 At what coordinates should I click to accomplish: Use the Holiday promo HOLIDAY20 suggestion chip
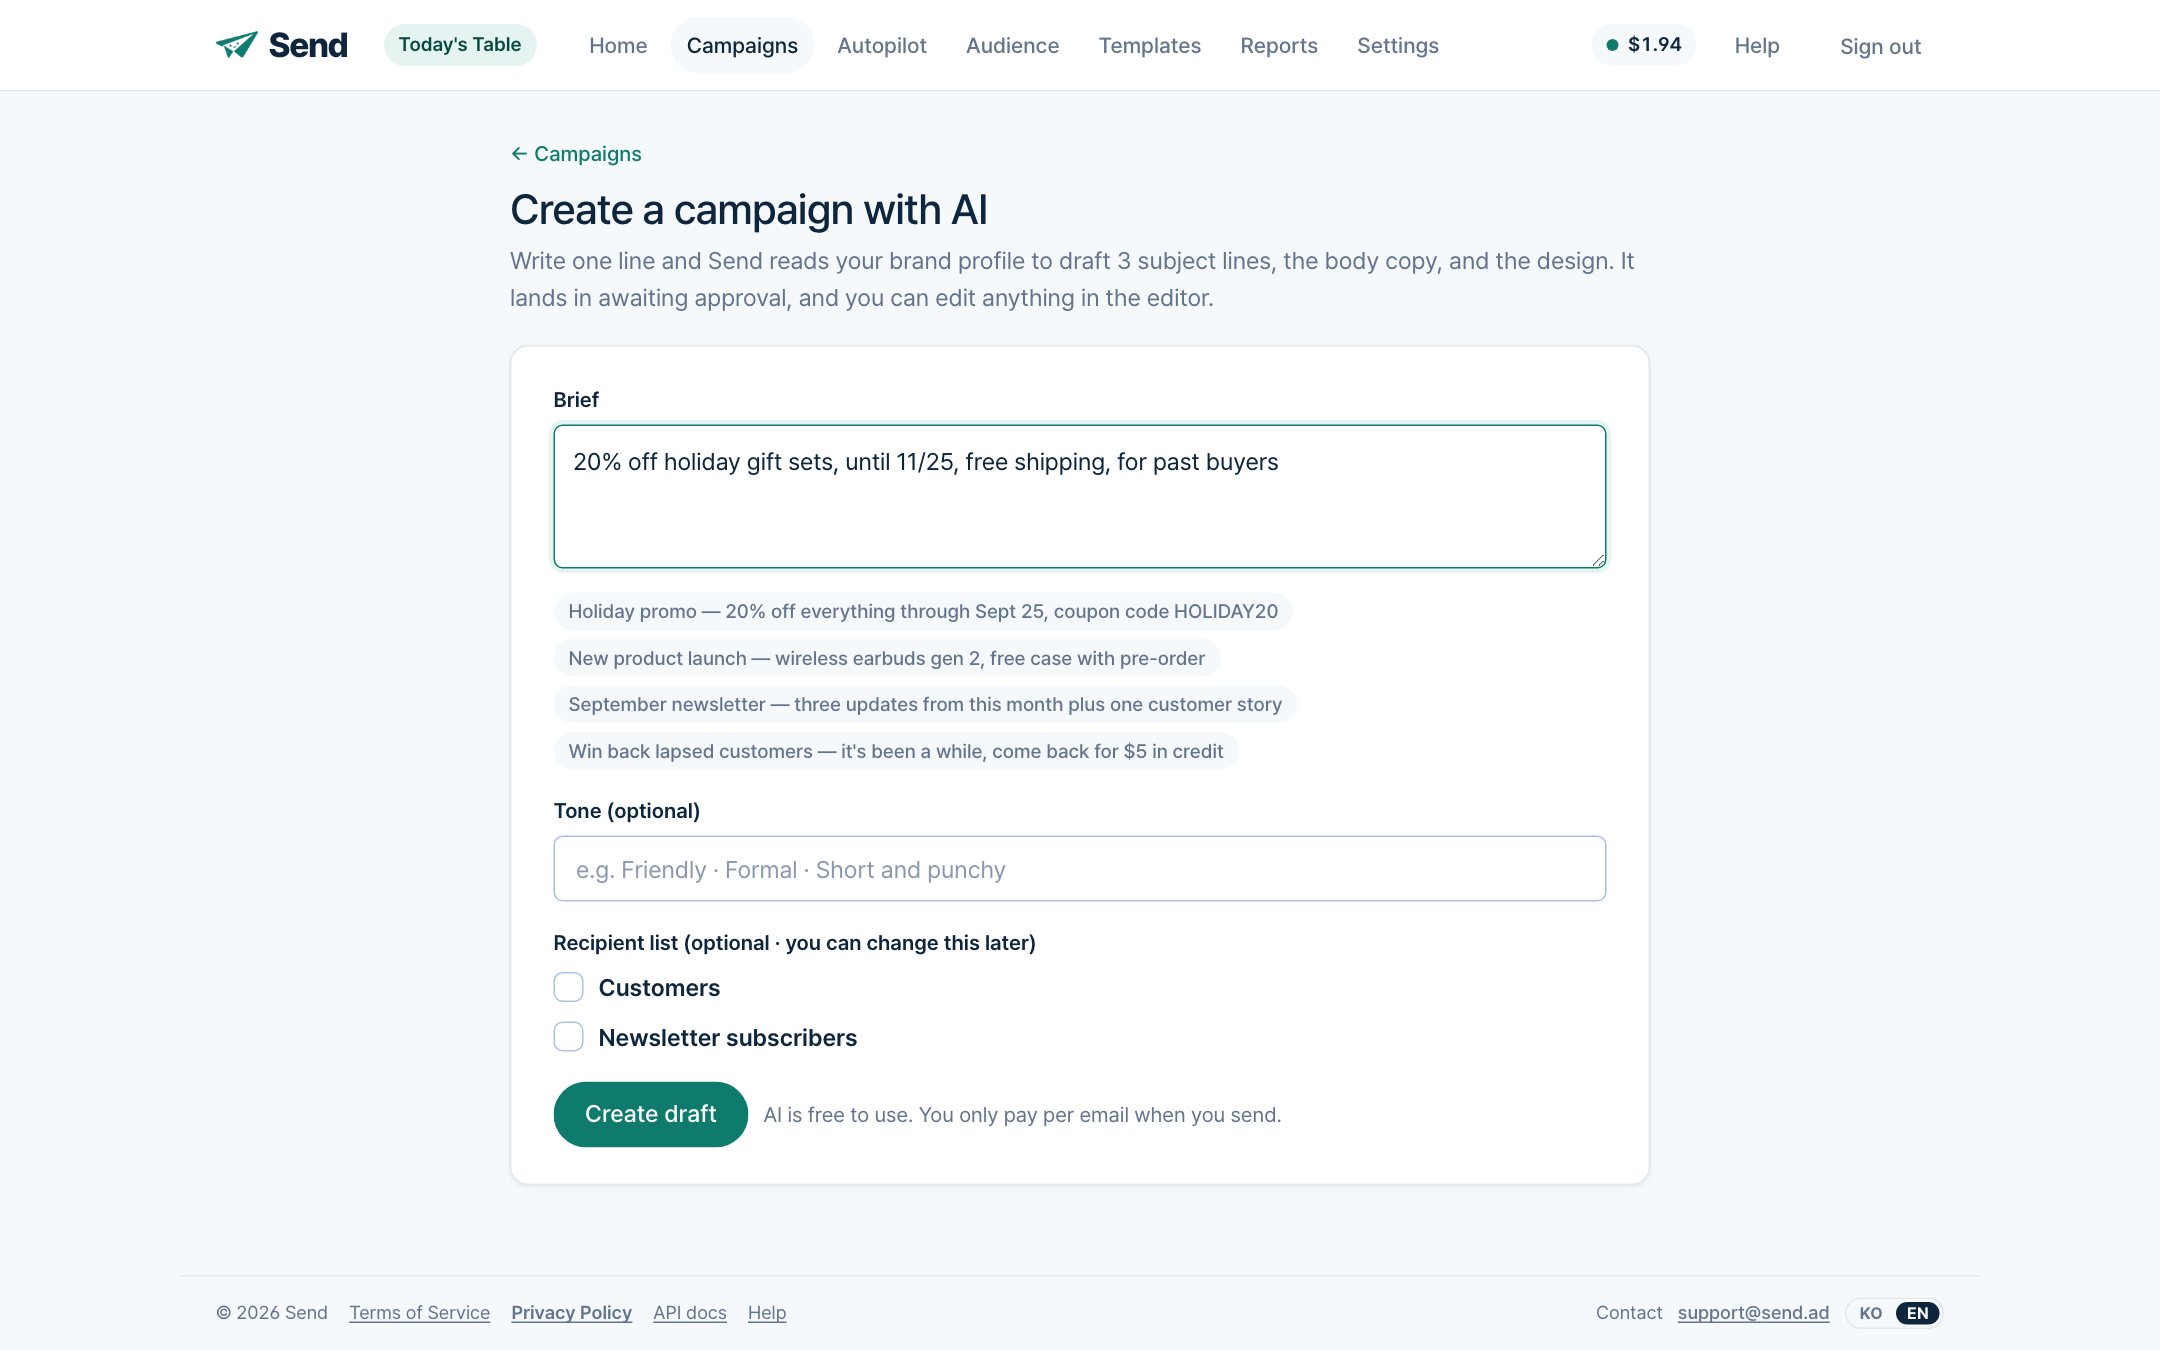point(923,611)
